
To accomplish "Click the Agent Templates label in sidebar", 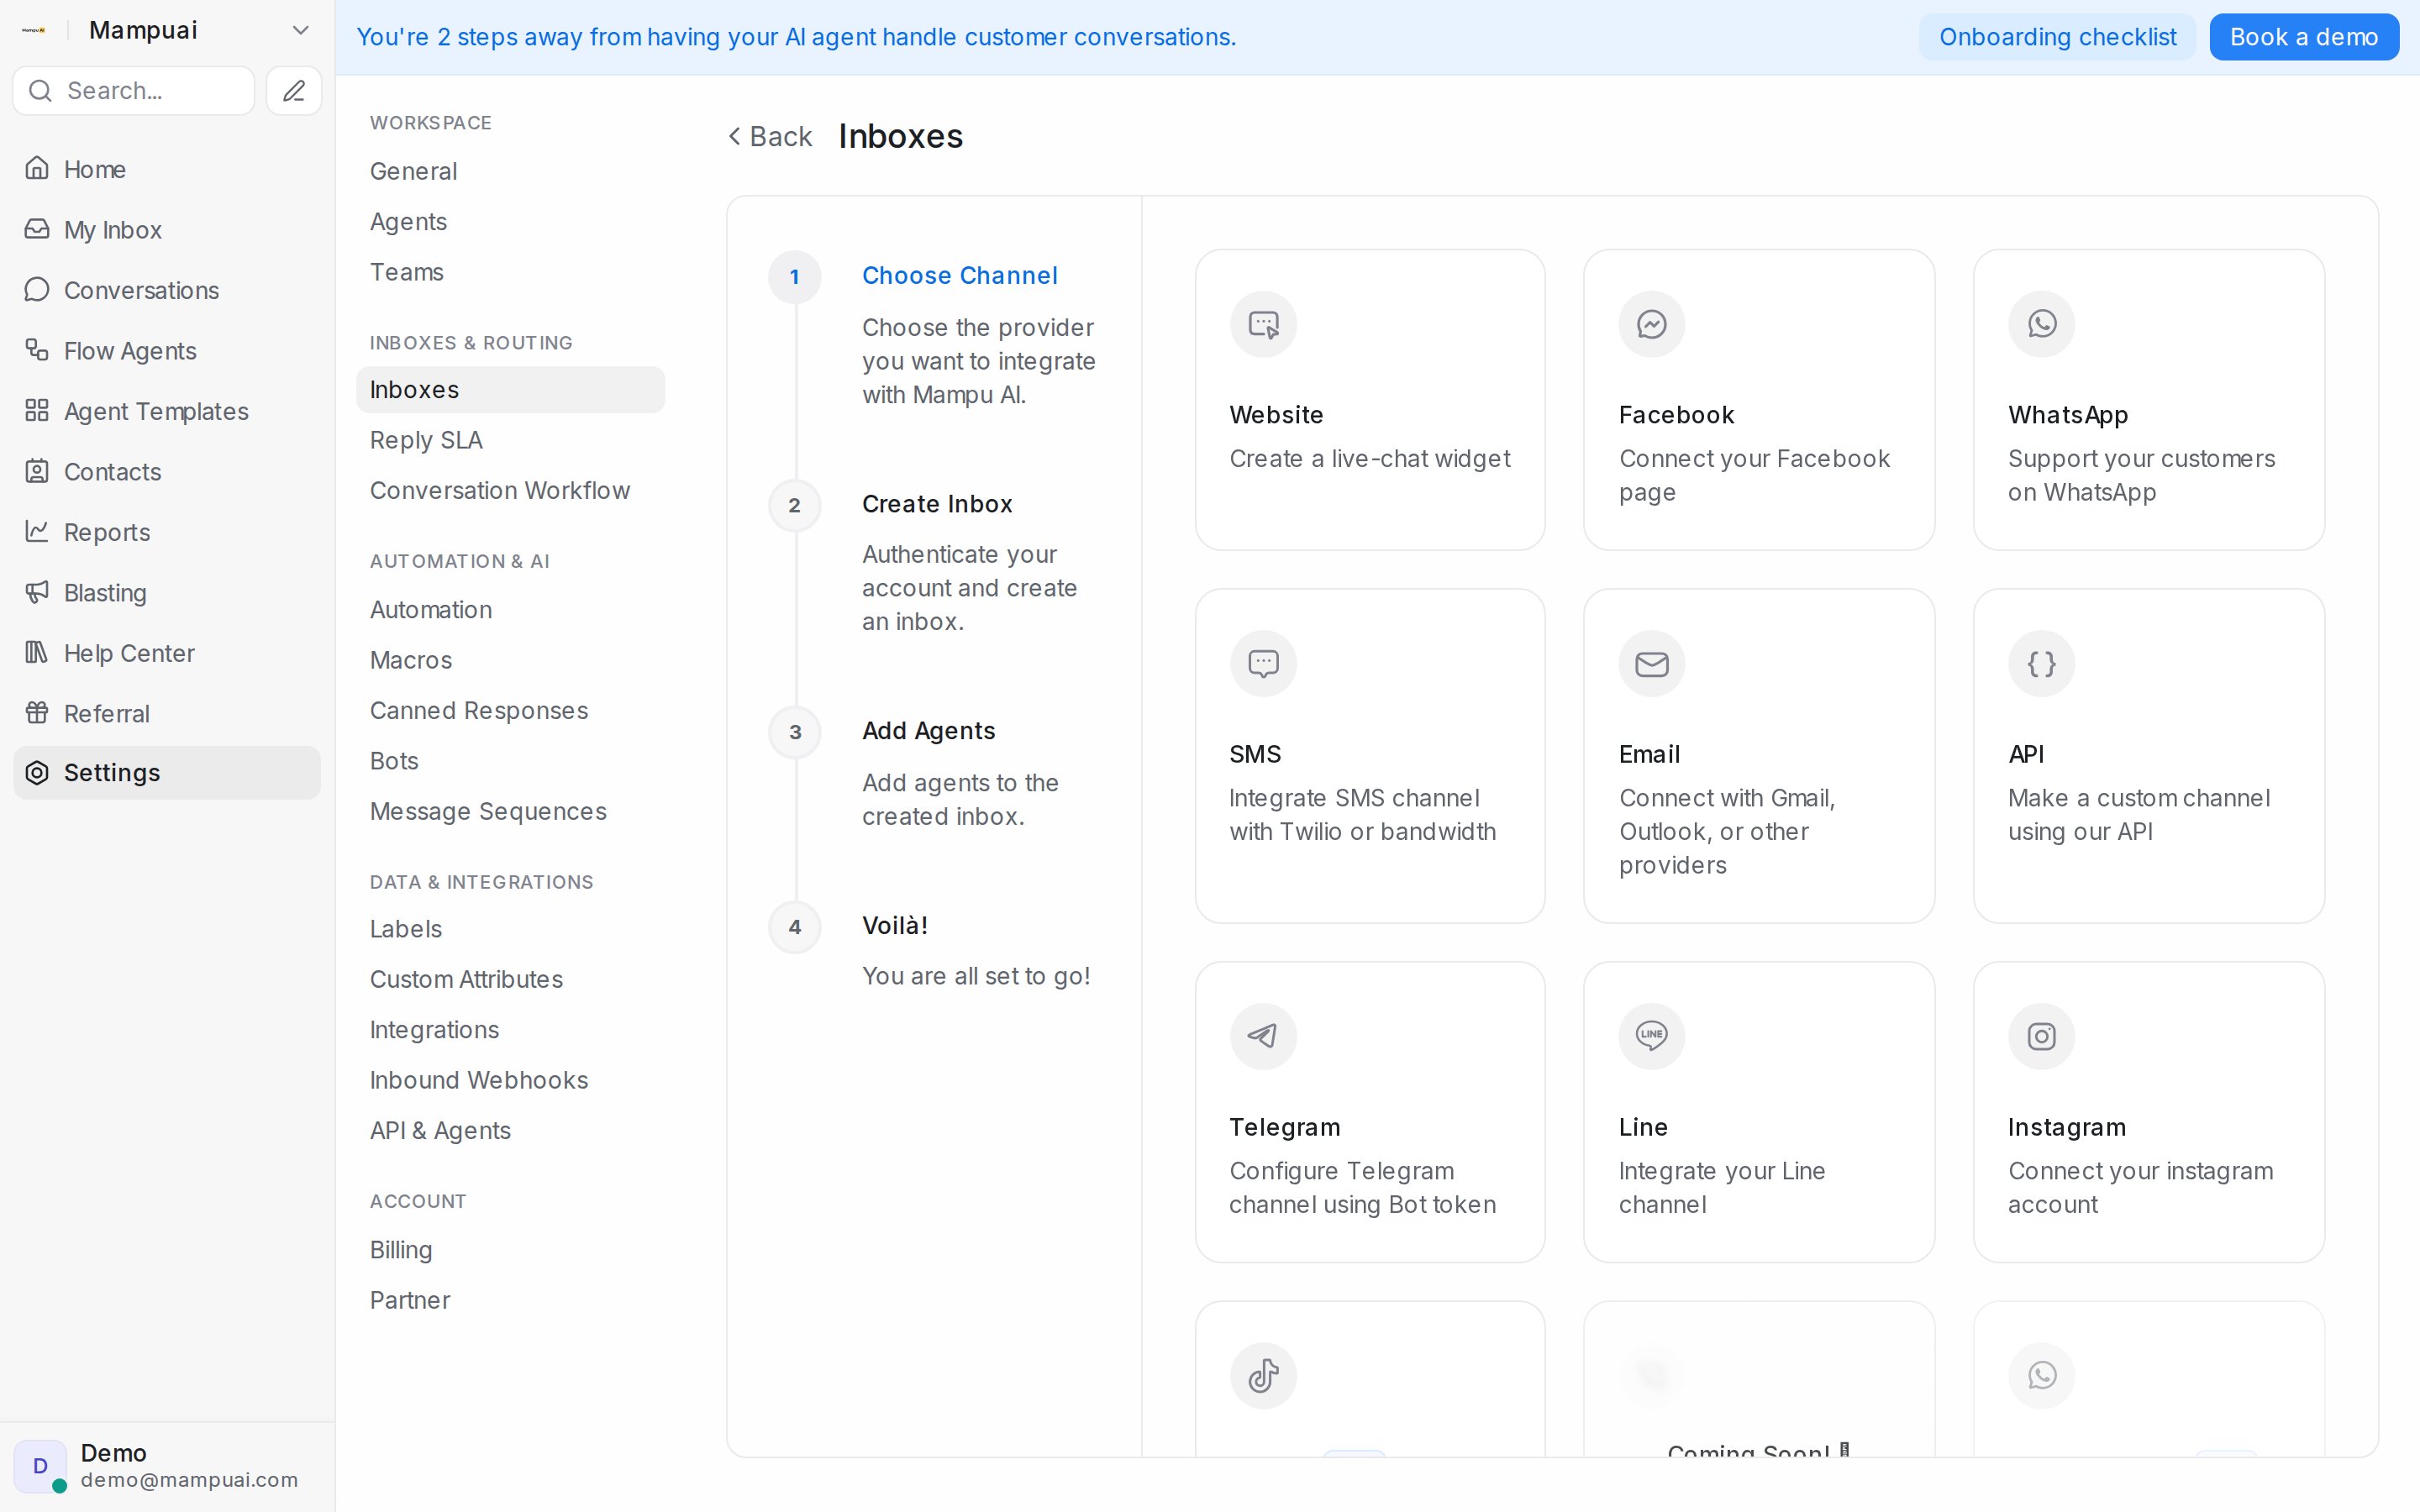I will pyautogui.click(x=156, y=411).
